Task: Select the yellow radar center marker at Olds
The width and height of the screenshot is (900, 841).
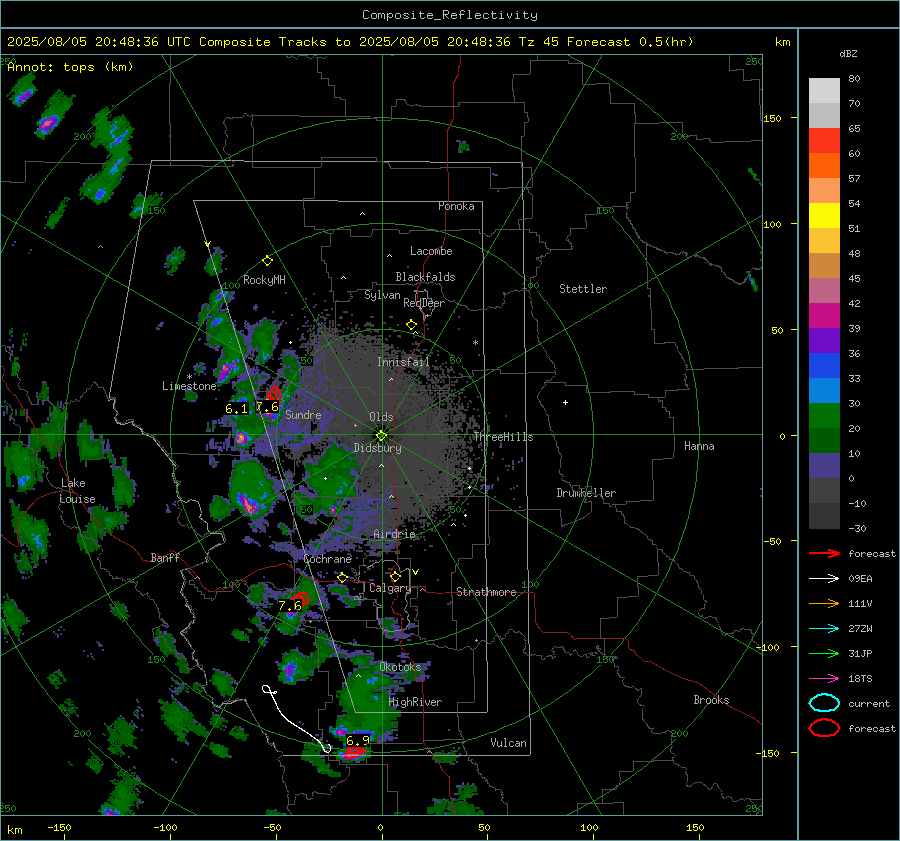Action: click(381, 435)
